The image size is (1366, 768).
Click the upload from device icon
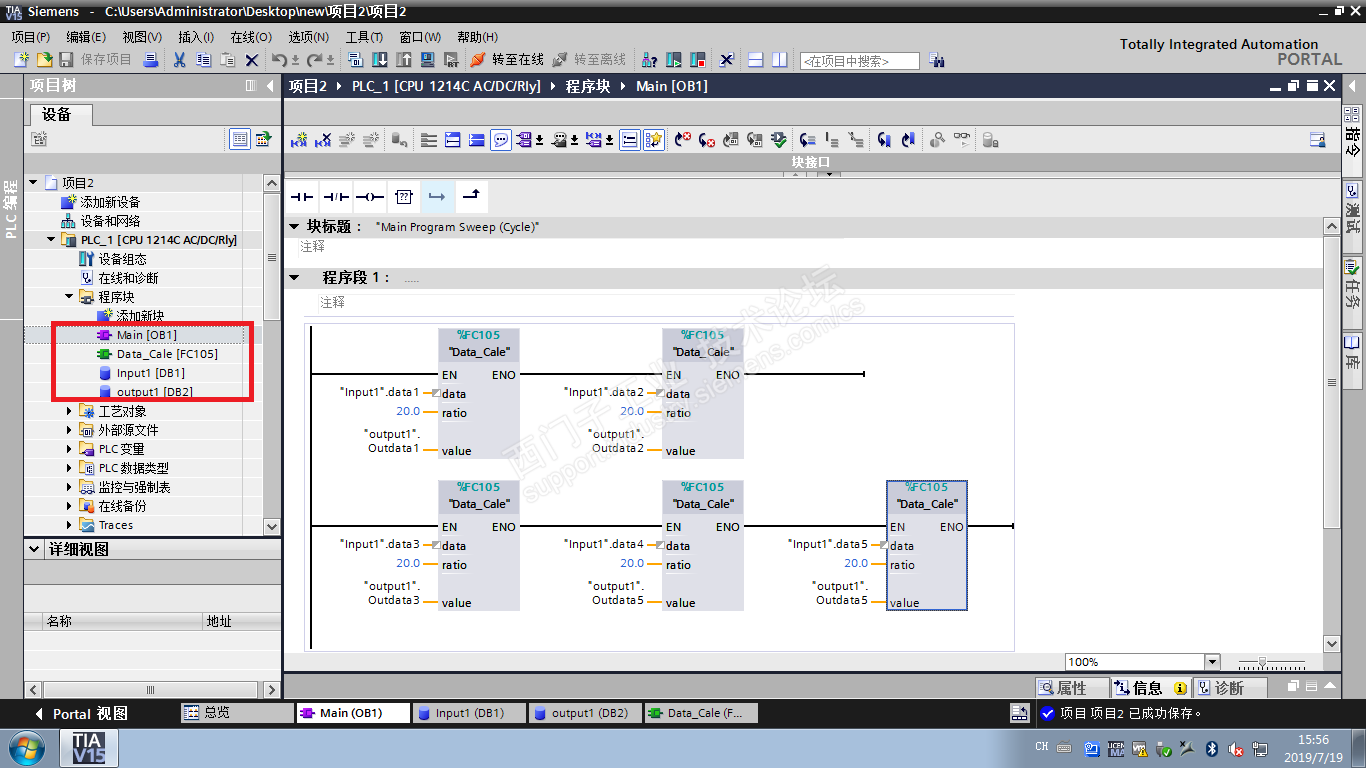(404, 60)
